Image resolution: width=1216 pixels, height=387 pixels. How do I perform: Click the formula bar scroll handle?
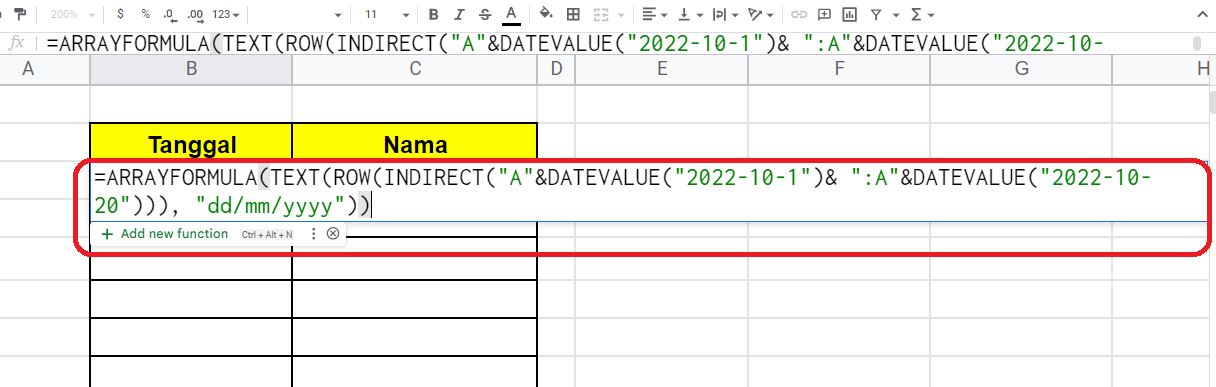point(1196,44)
